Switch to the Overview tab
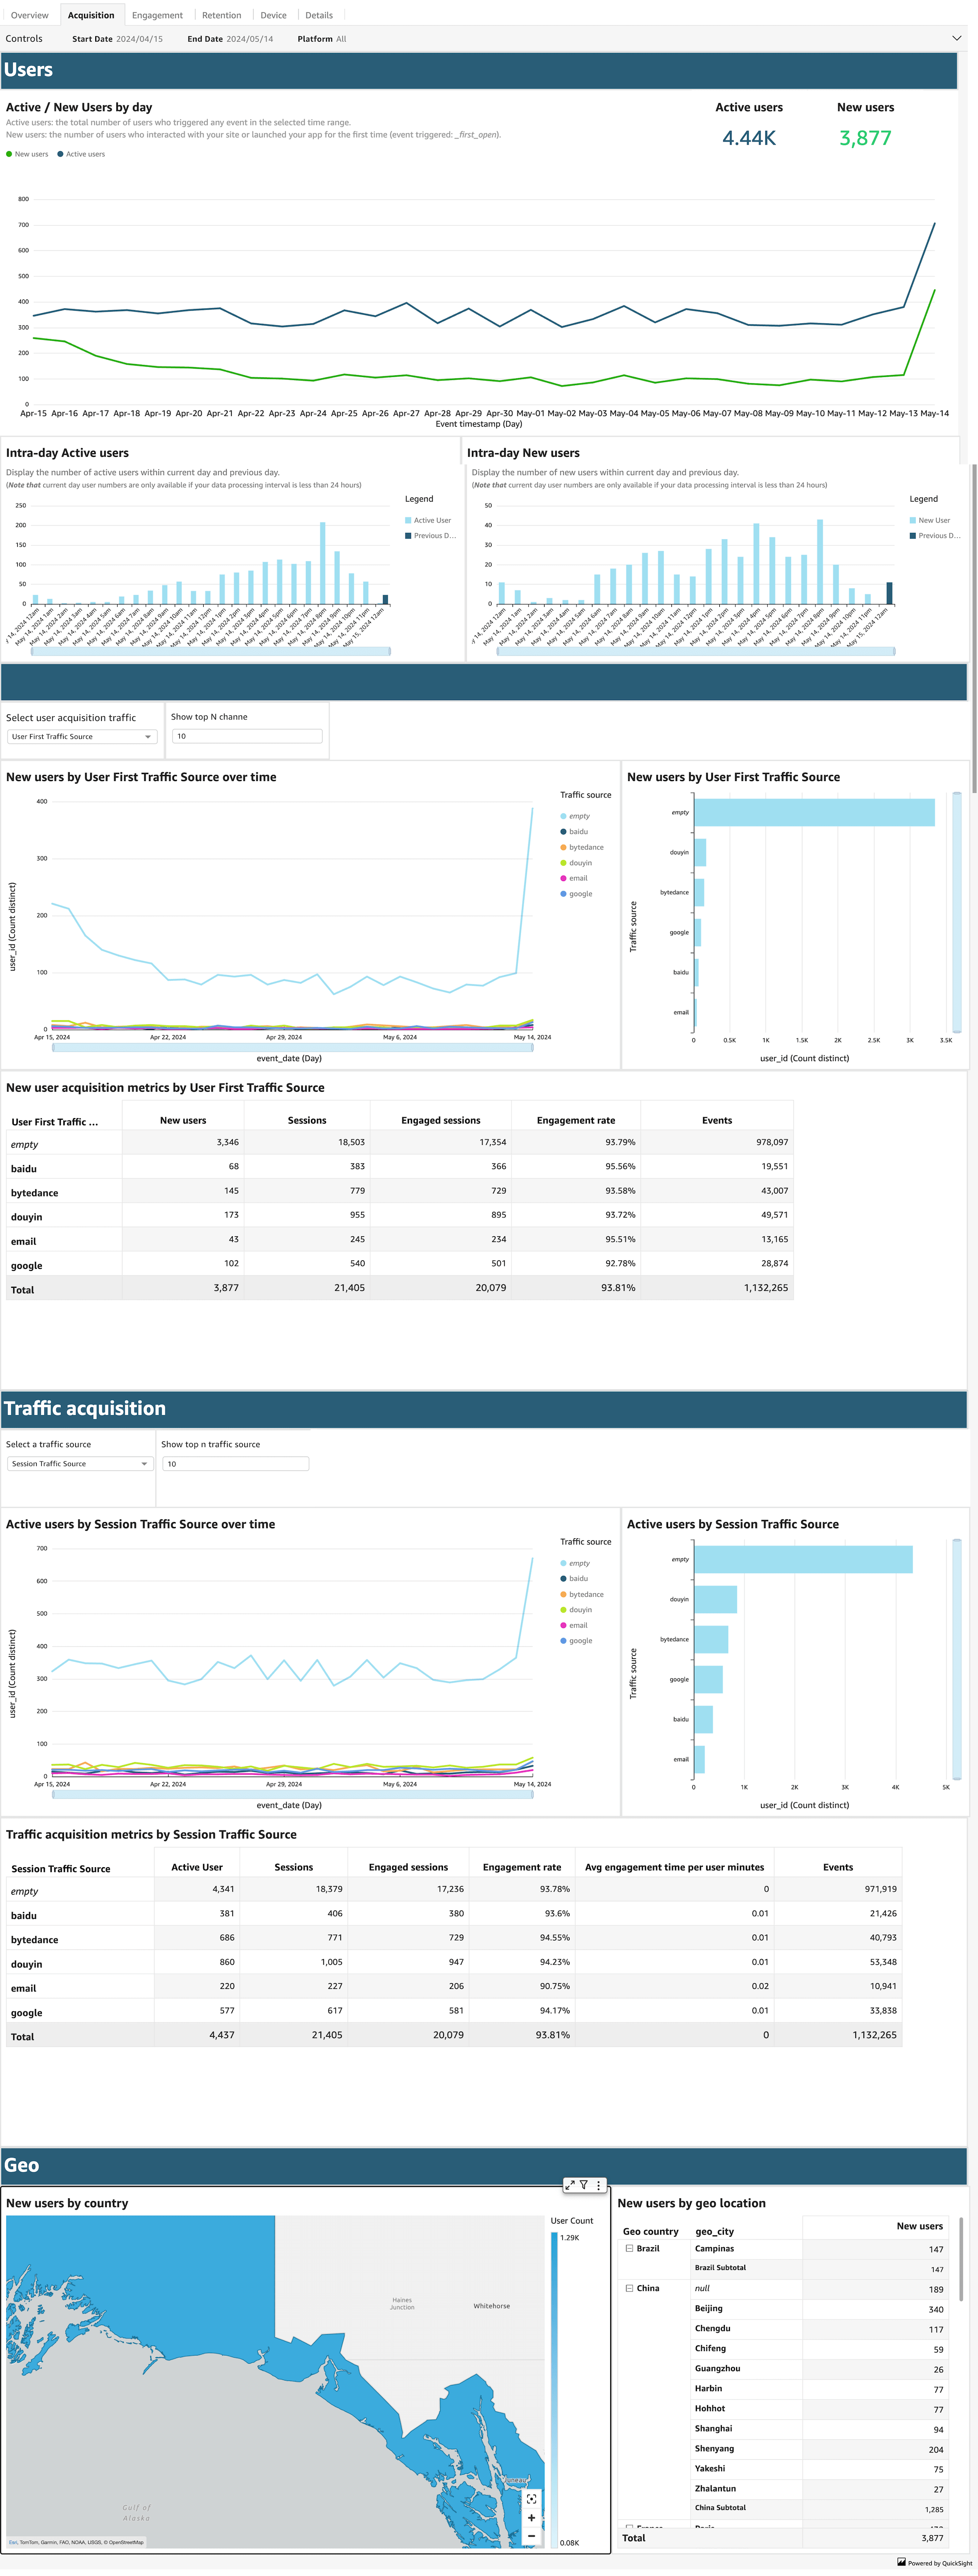978x2576 pixels. click(30, 15)
